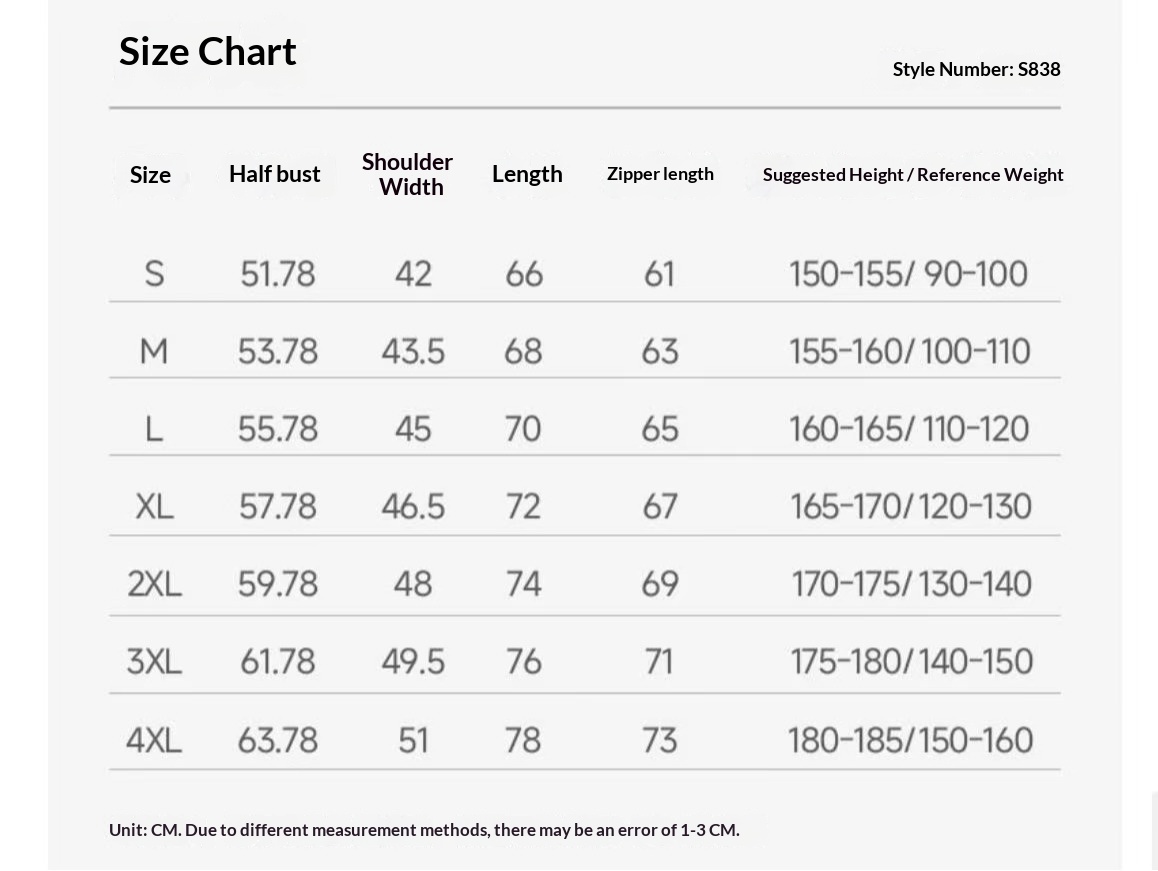Select the 4XL size row label

[x=154, y=740]
